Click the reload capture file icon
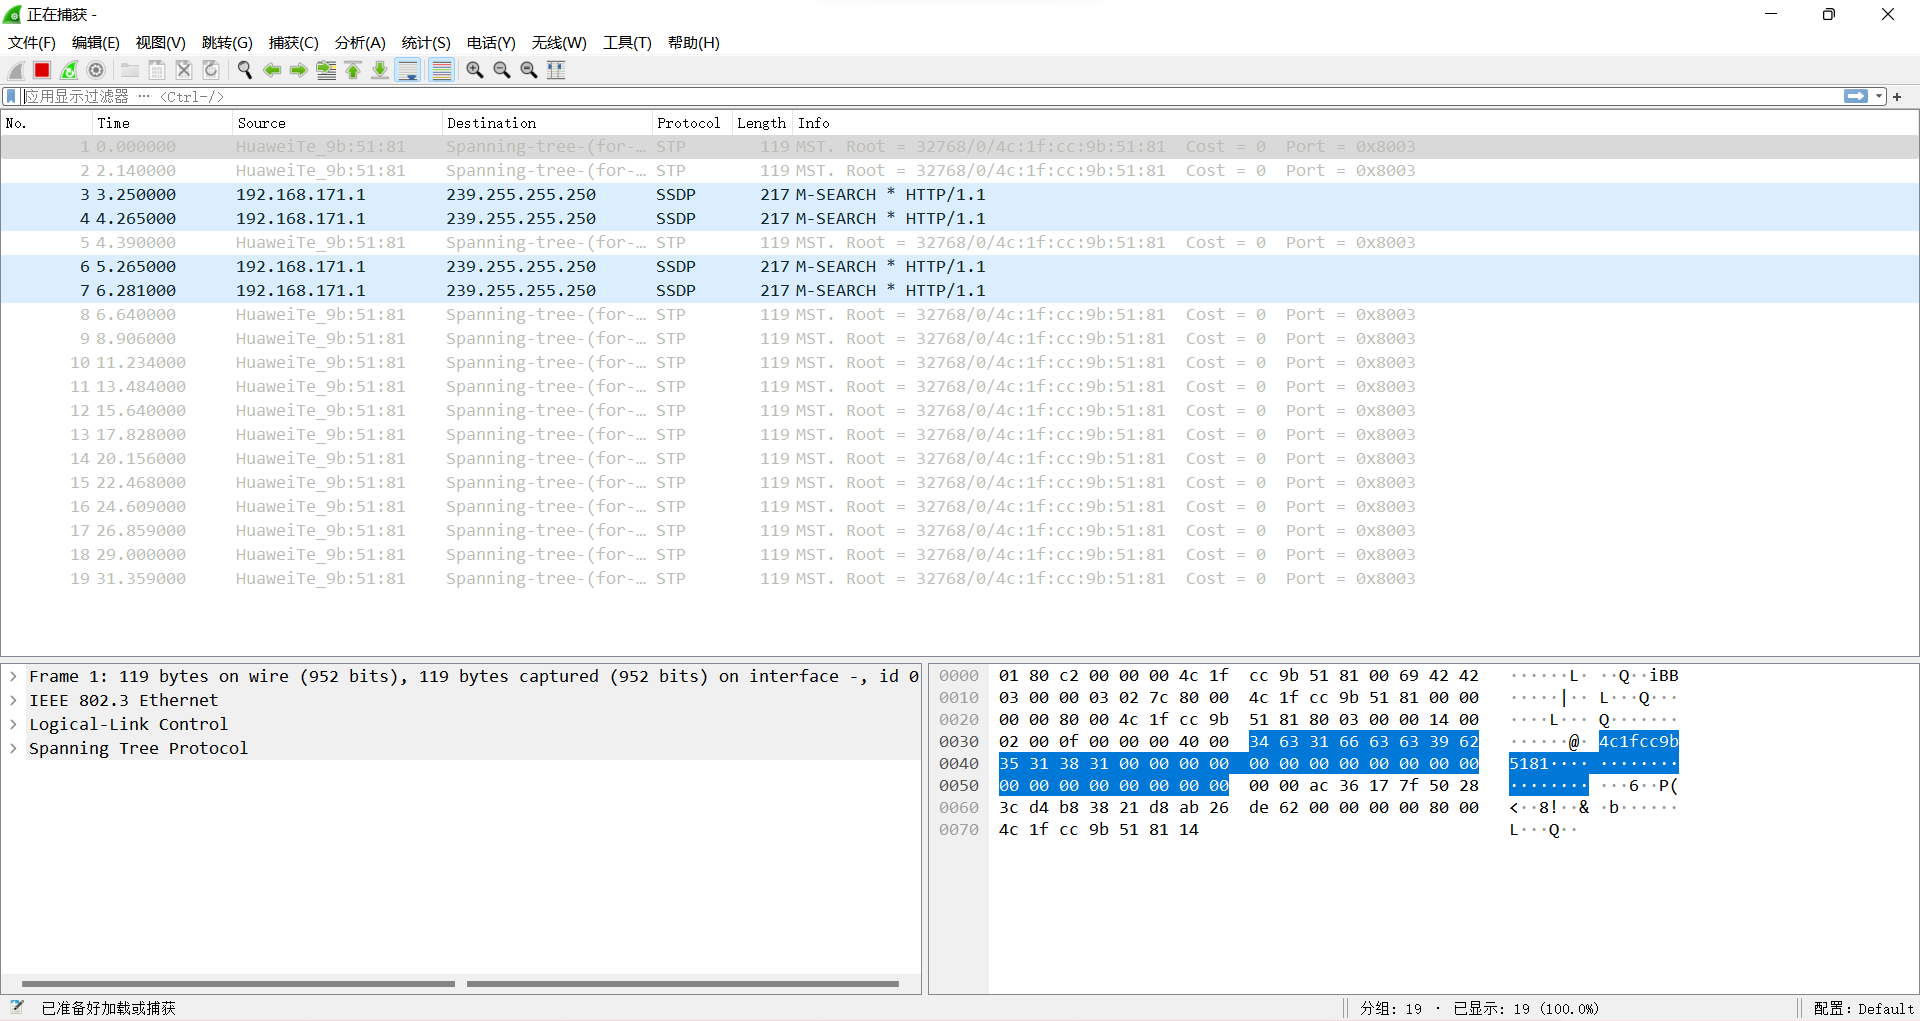Screen dimensions: 1920x1021 211,70
